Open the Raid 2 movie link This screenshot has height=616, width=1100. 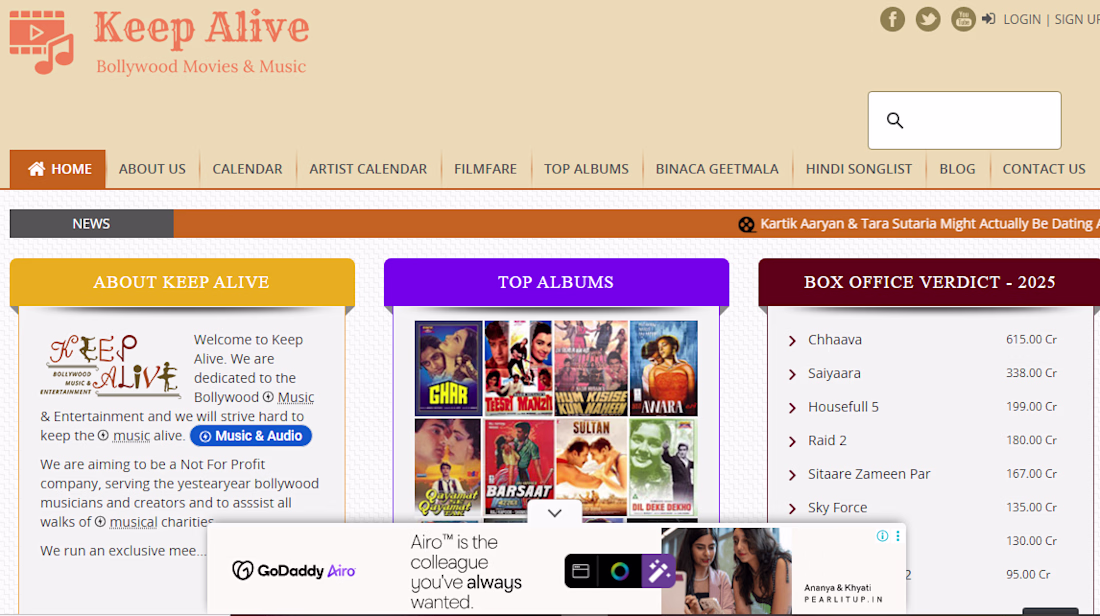tap(827, 441)
